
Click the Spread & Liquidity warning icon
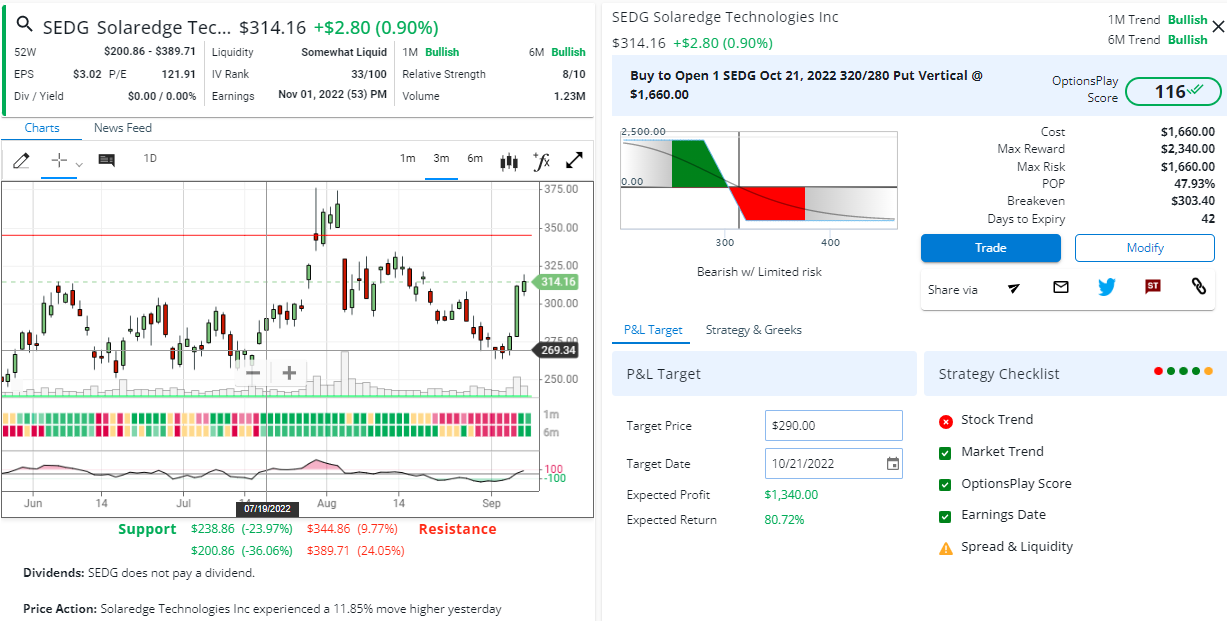click(946, 548)
